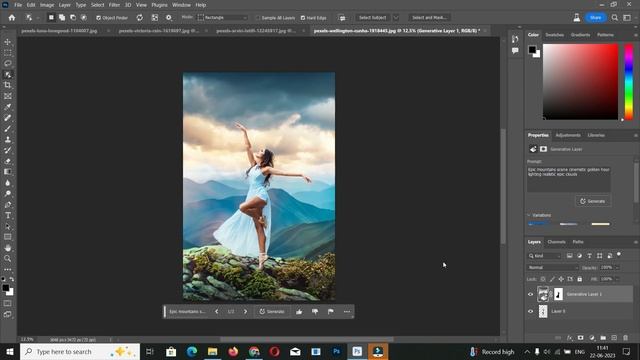Click the Select and Mask button
Viewport: 640px width, 360px height.
pos(429,18)
